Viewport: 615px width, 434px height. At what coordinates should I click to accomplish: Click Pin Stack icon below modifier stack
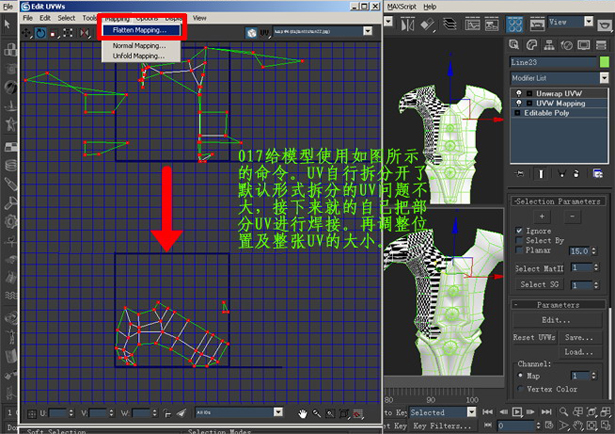click(x=520, y=174)
